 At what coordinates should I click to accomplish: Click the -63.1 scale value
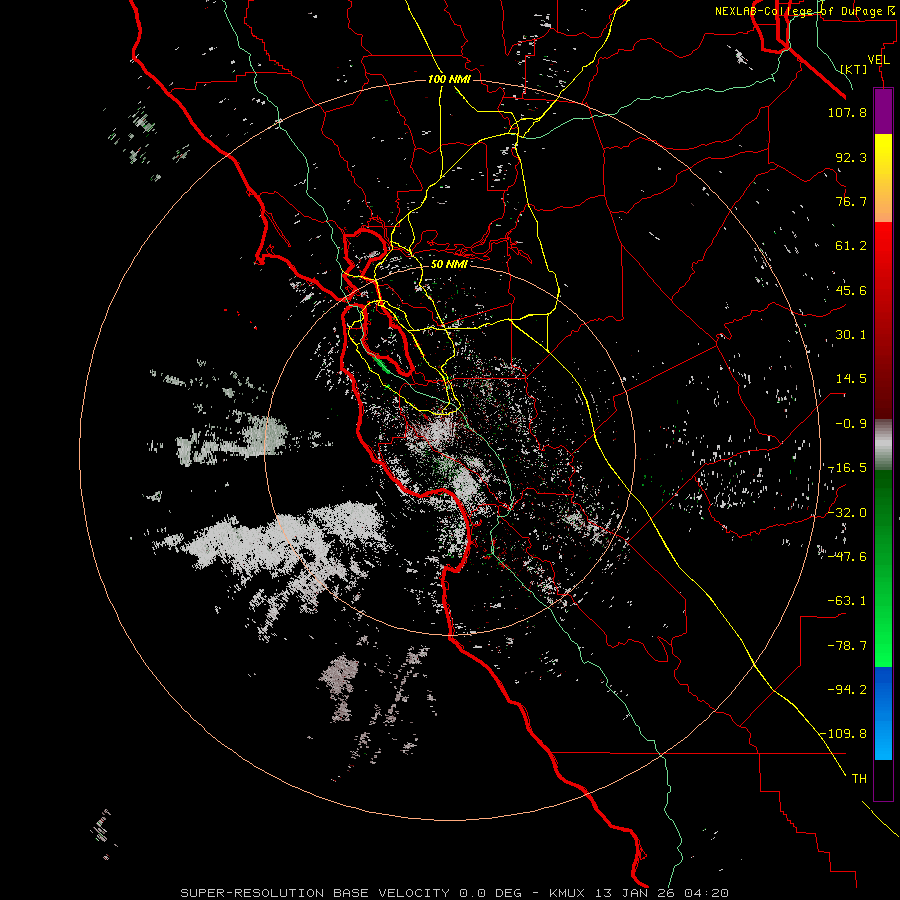pos(847,601)
